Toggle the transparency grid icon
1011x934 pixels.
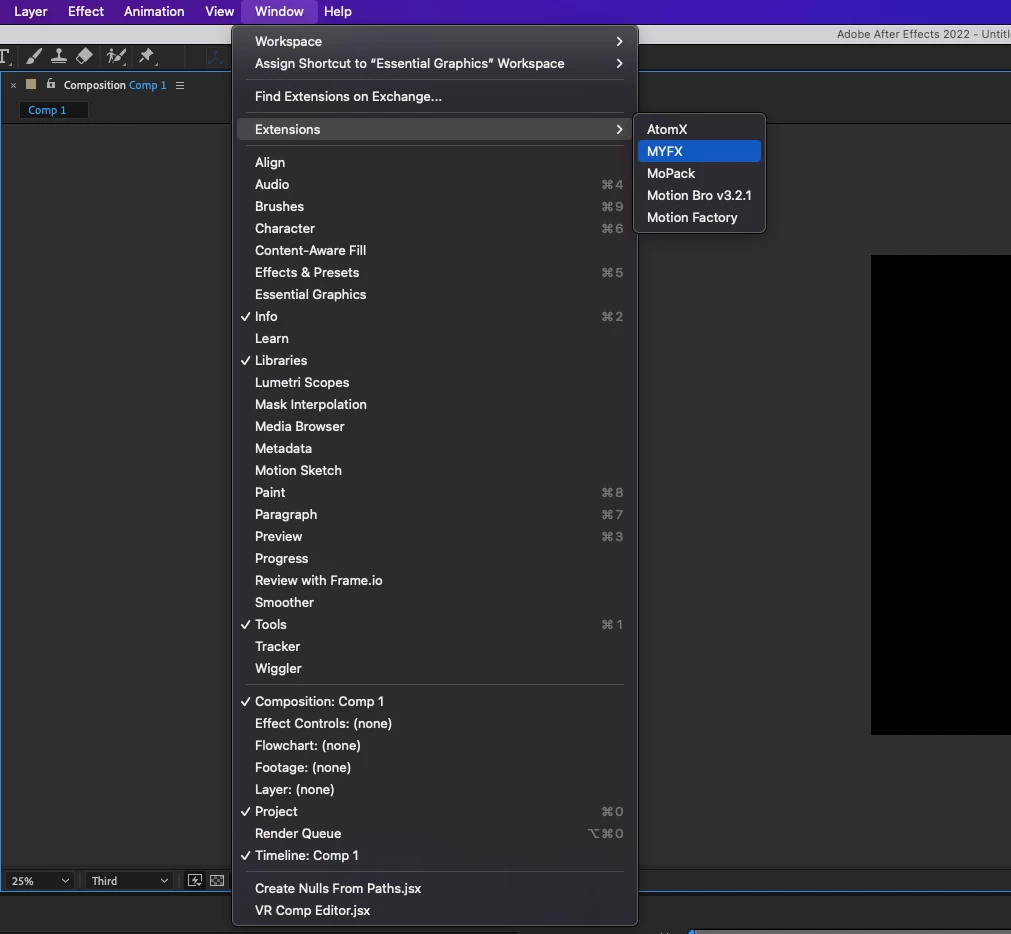tap(217, 880)
